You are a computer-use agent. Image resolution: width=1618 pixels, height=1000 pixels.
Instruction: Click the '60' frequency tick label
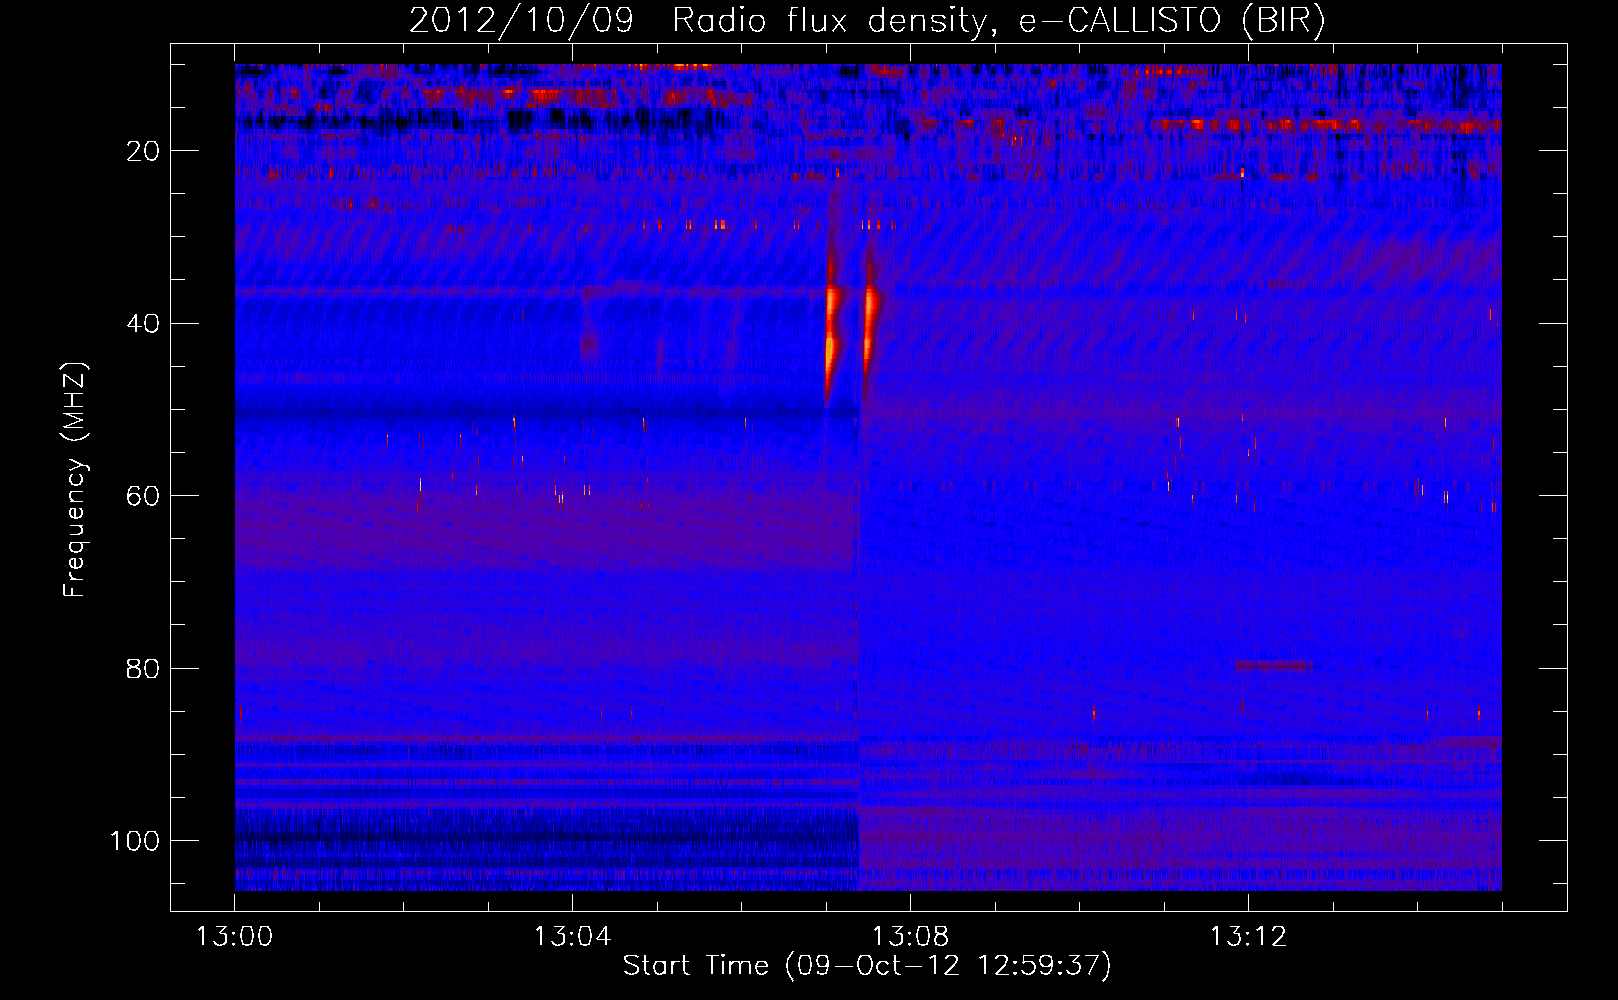coord(144,496)
